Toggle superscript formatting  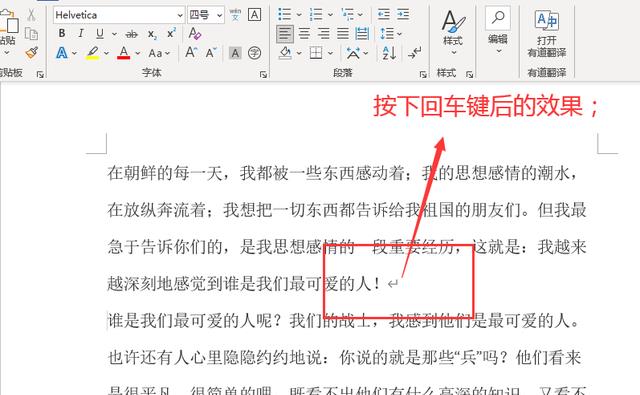[x=171, y=33]
